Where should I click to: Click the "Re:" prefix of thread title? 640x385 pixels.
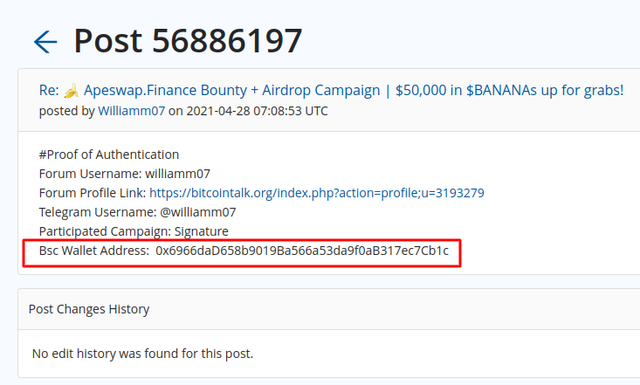point(49,90)
